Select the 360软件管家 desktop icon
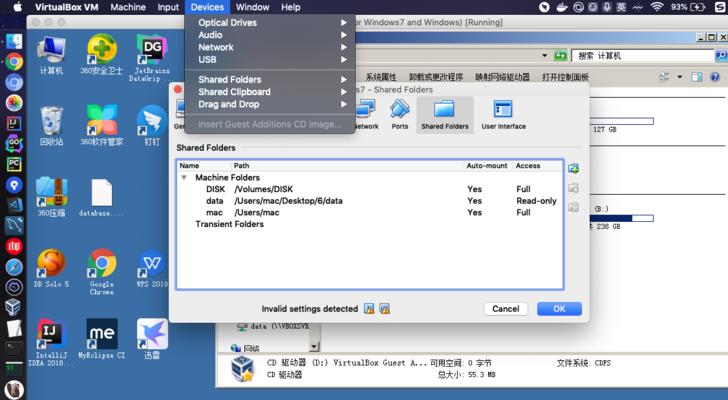Screen dimensions: 728x400 tap(102, 125)
